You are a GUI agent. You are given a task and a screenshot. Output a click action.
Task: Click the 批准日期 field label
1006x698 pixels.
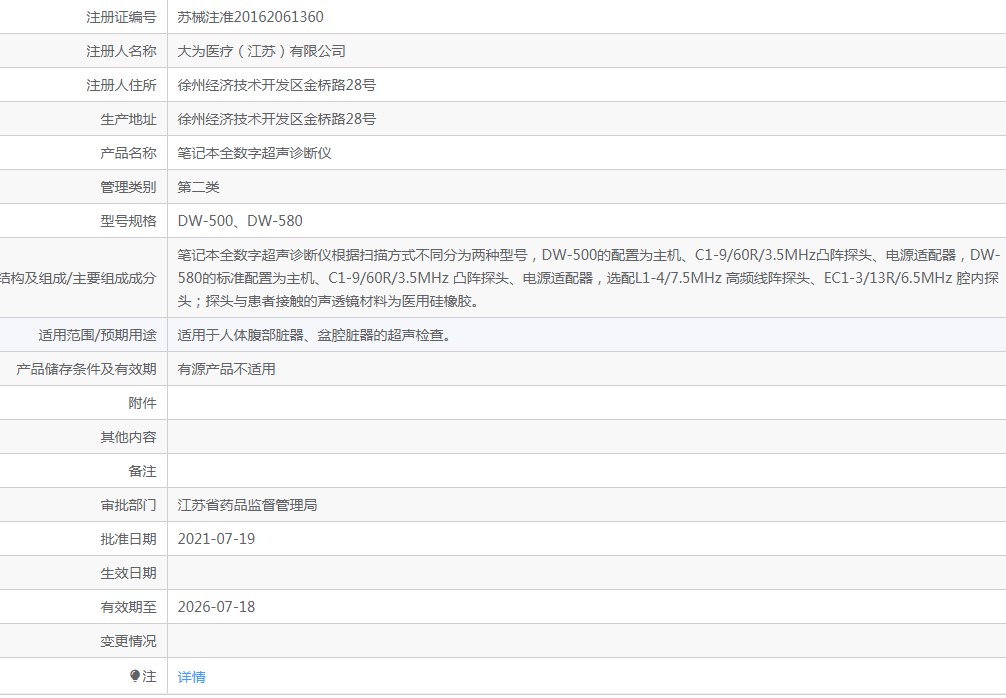128,539
